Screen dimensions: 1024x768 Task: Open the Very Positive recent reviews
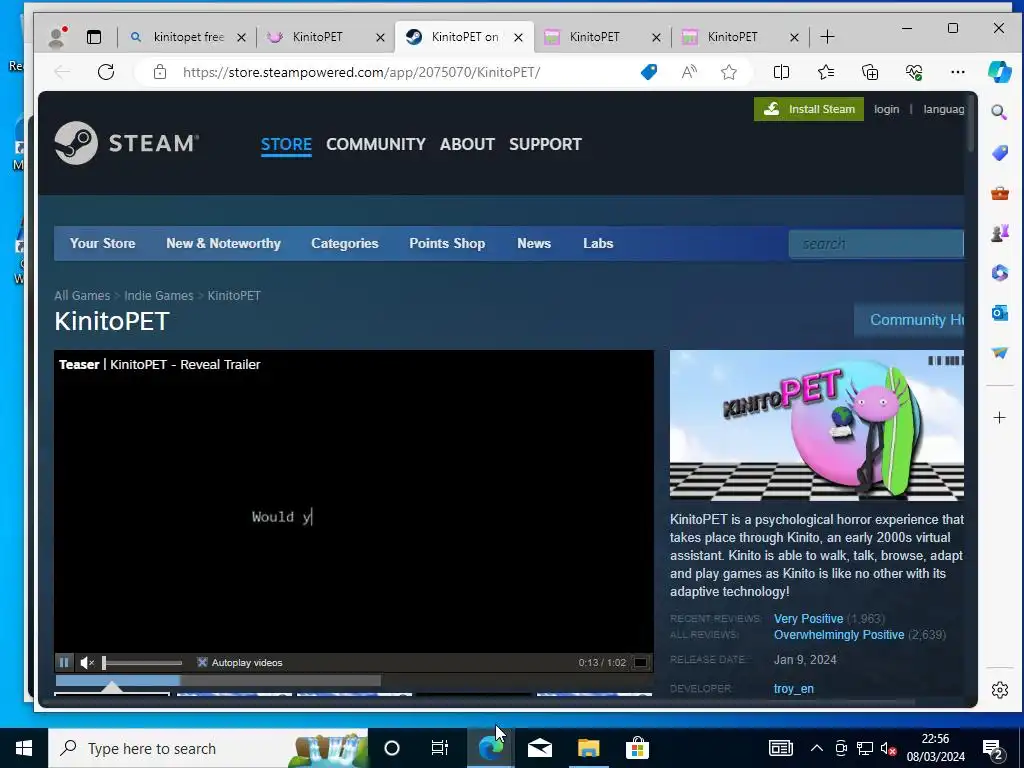[808, 618]
